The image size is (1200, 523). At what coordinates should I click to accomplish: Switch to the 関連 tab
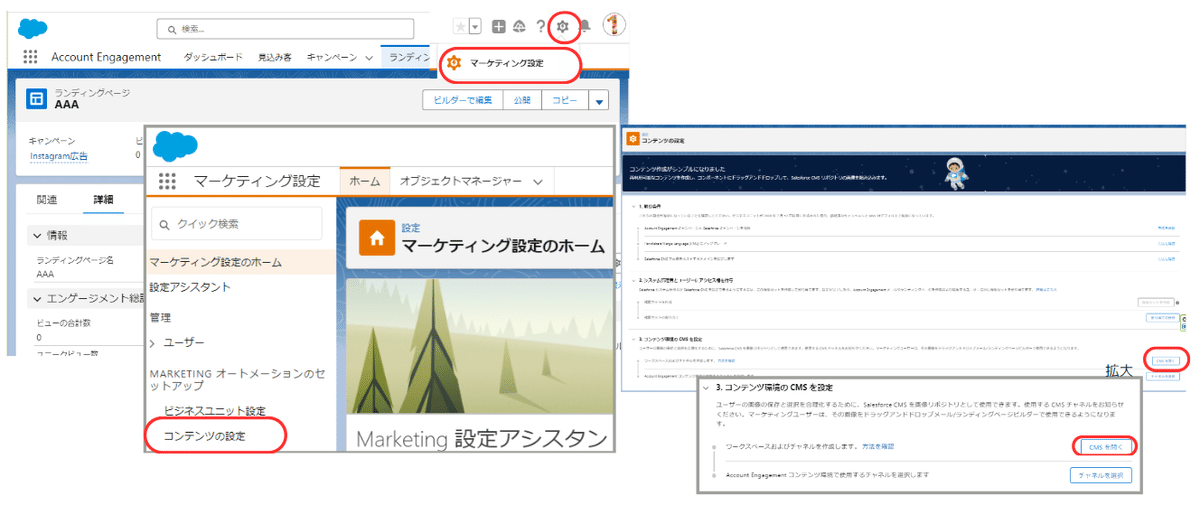click(47, 199)
